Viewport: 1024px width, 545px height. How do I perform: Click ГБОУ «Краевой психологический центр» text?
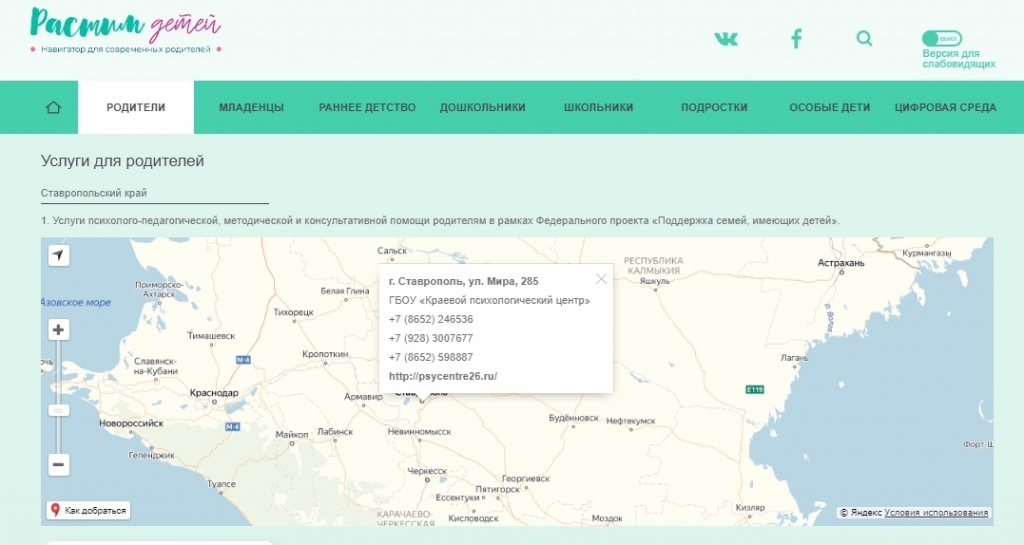point(489,300)
